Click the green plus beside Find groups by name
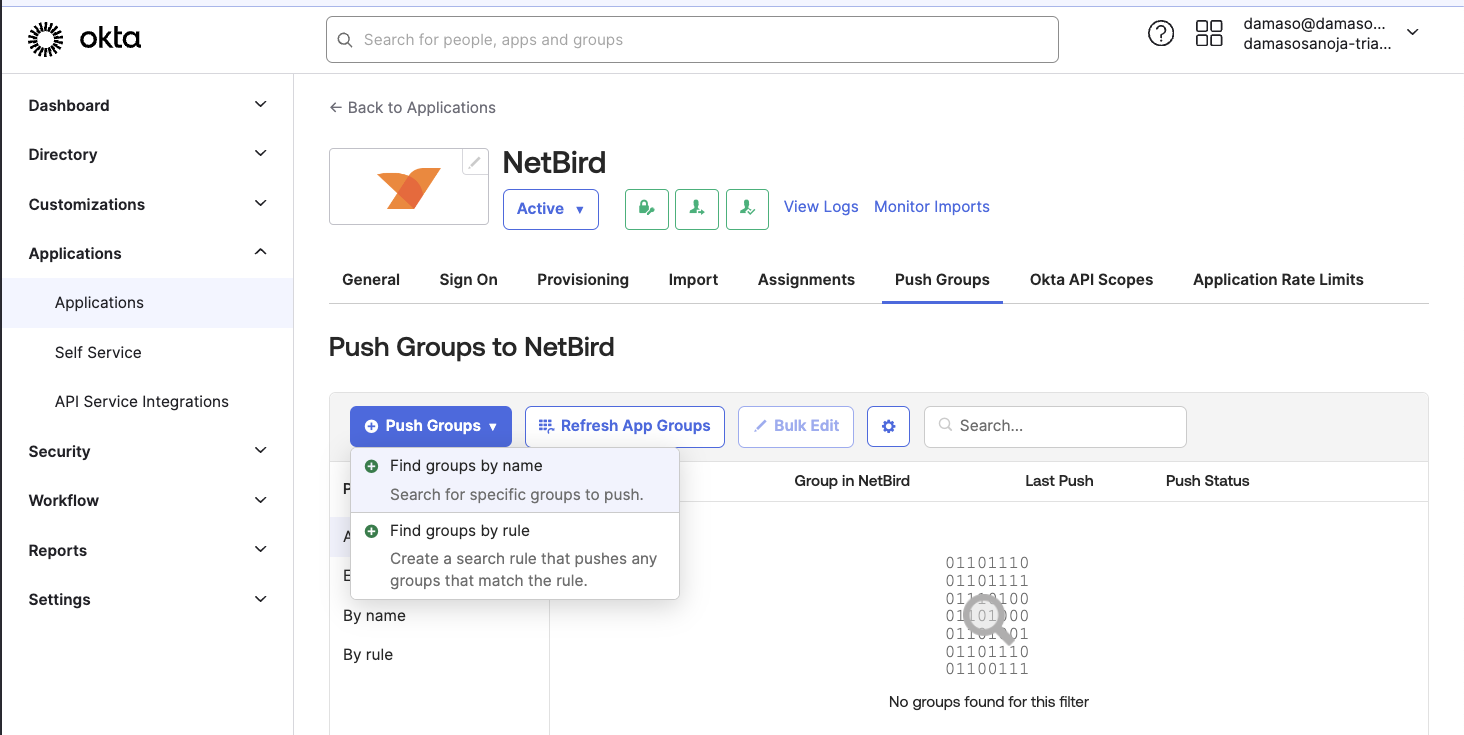1464x735 pixels. click(x=370, y=465)
